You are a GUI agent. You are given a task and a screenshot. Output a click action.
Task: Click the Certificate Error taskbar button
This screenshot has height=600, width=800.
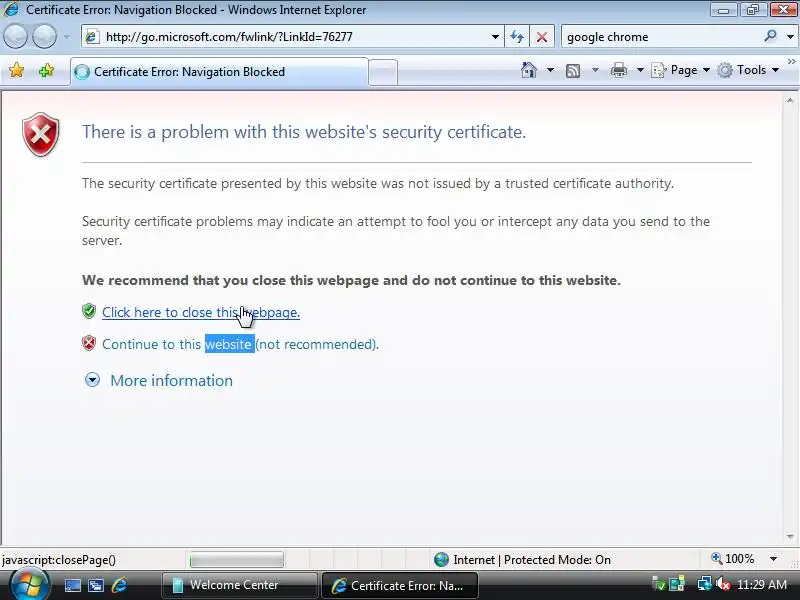(399, 585)
